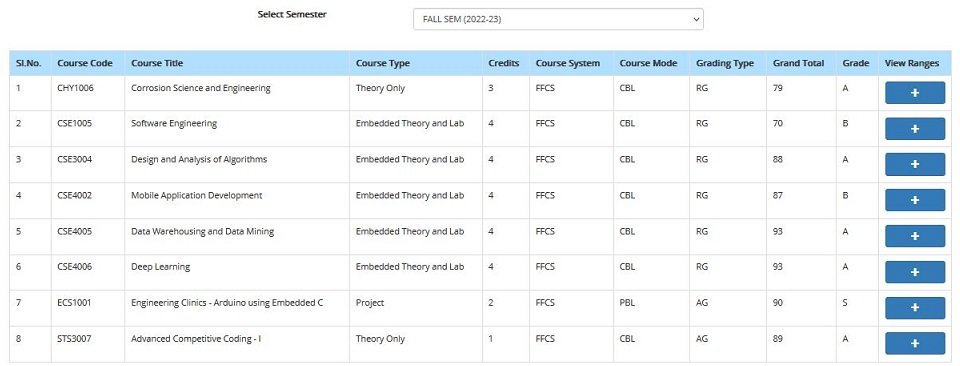960x366 pixels.
Task: Select course code CSE4006
Action: [75, 267]
